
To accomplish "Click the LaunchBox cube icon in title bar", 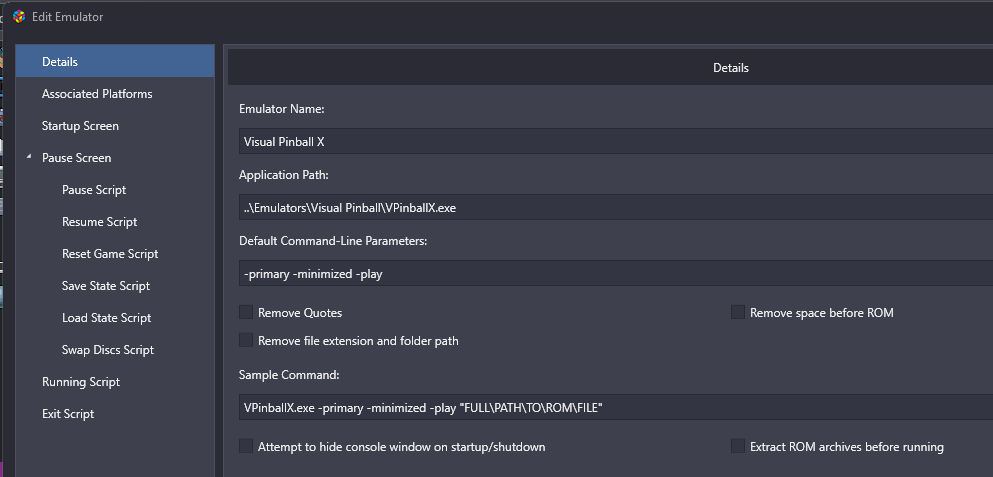I will (x=19, y=17).
